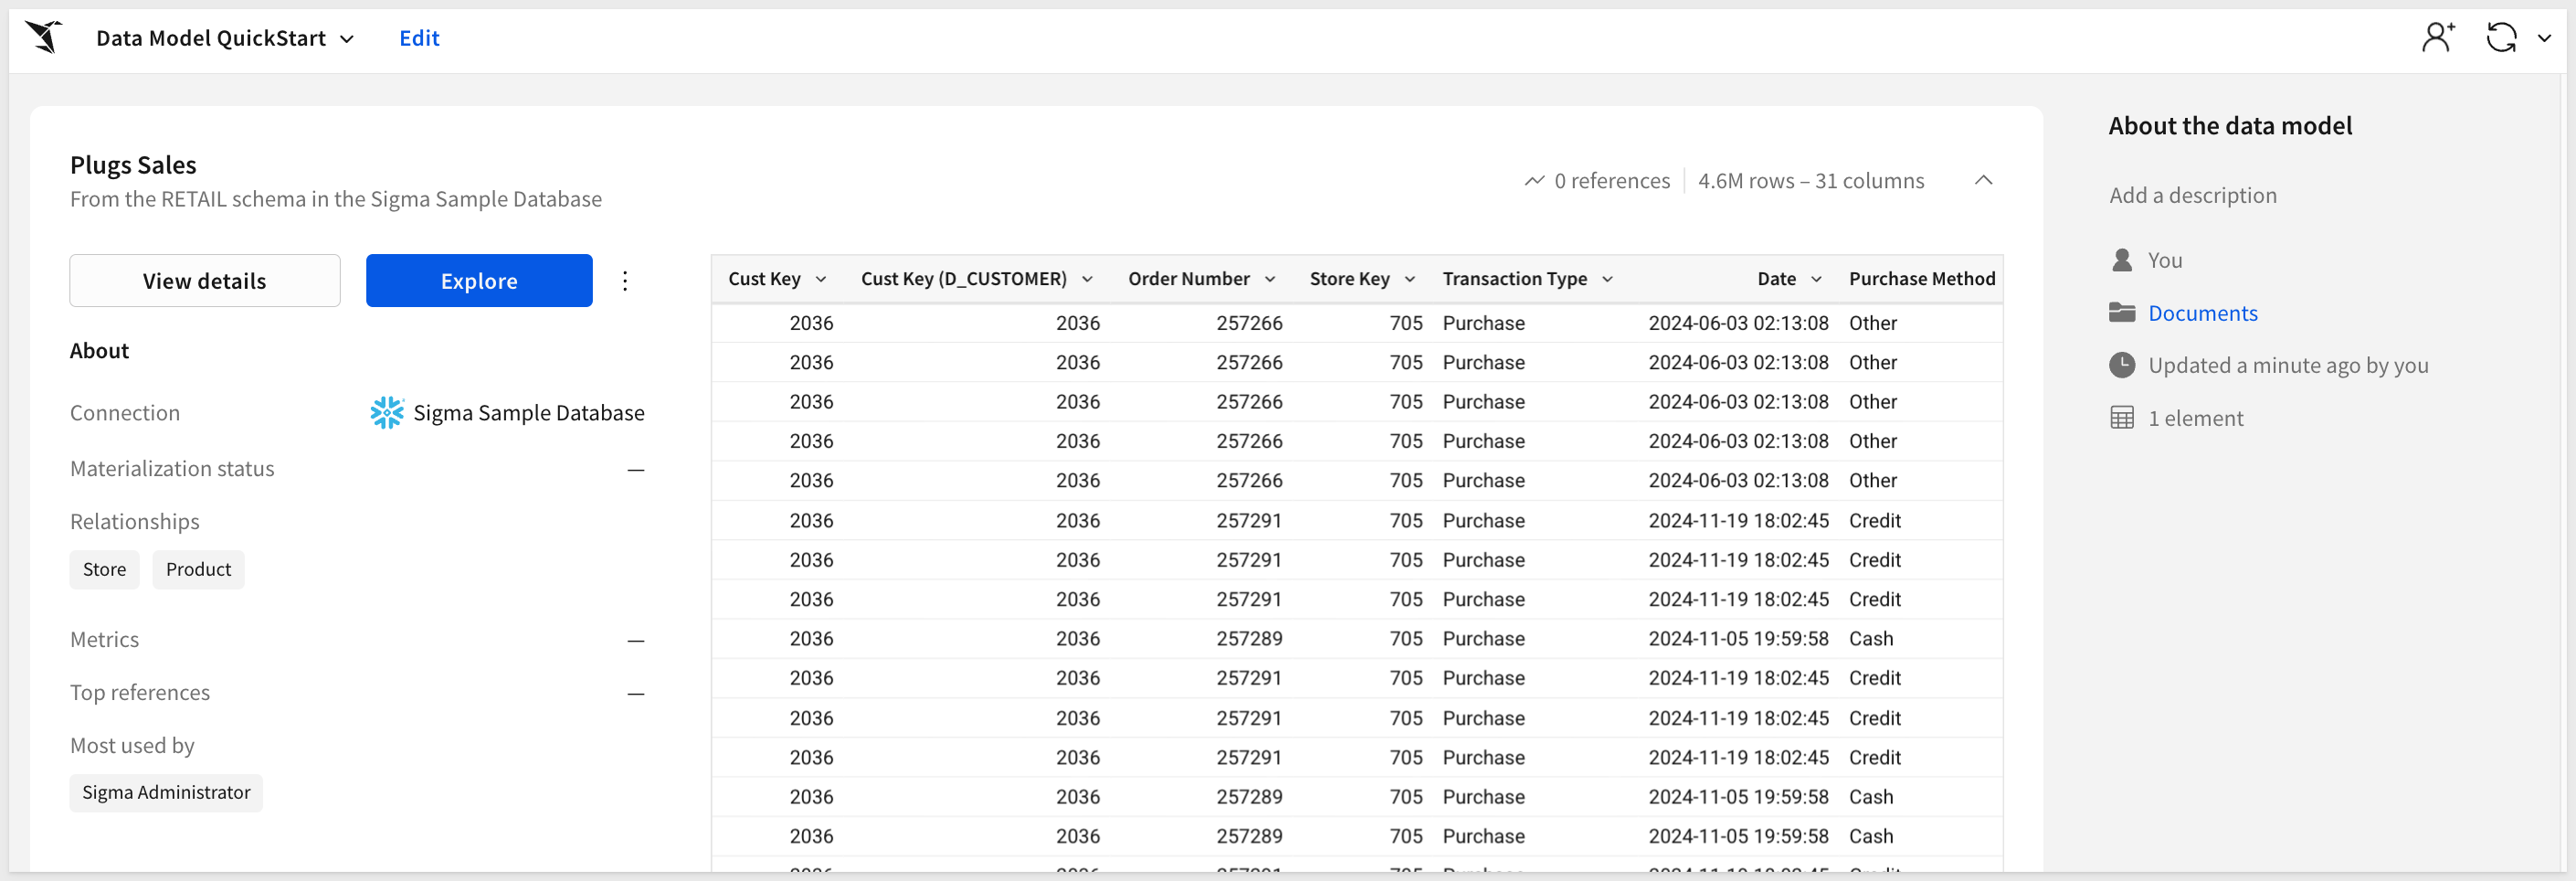Open the Cust Key column menu
The image size is (2576, 881).
821,279
